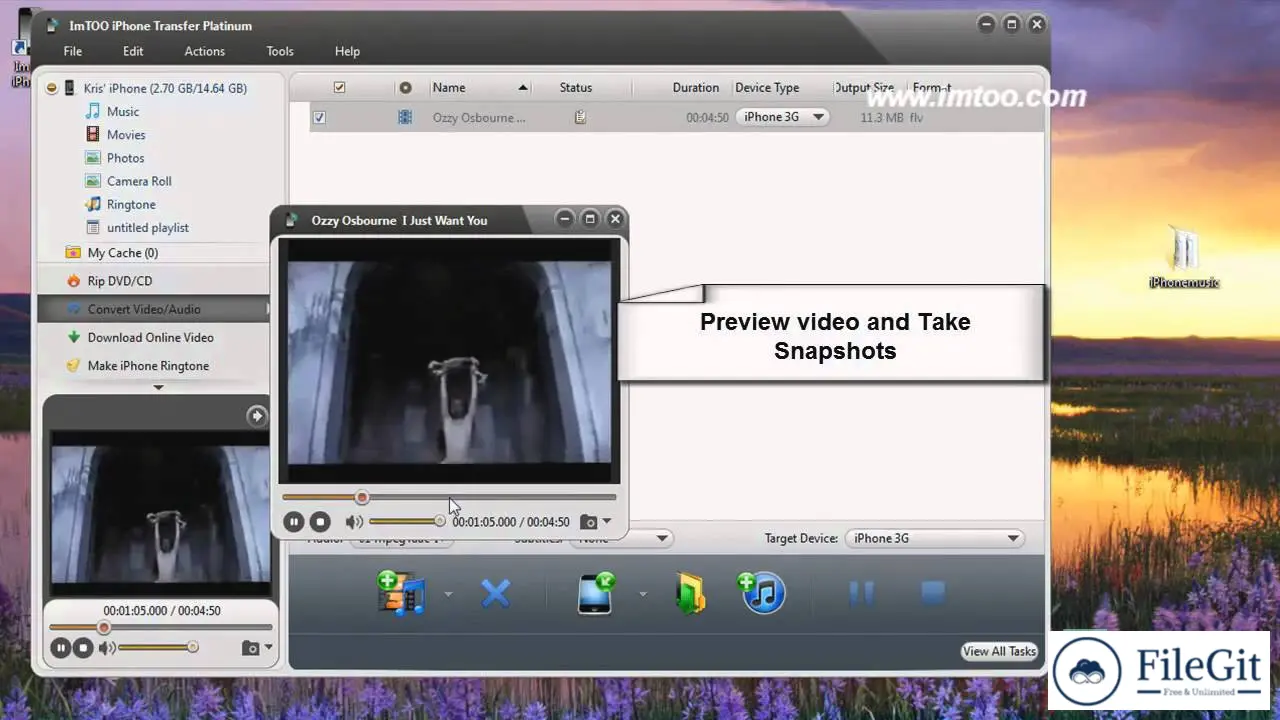This screenshot has width=1280, height=720.
Task: Click the blue X remove icon
Action: (x=496, y=594)
